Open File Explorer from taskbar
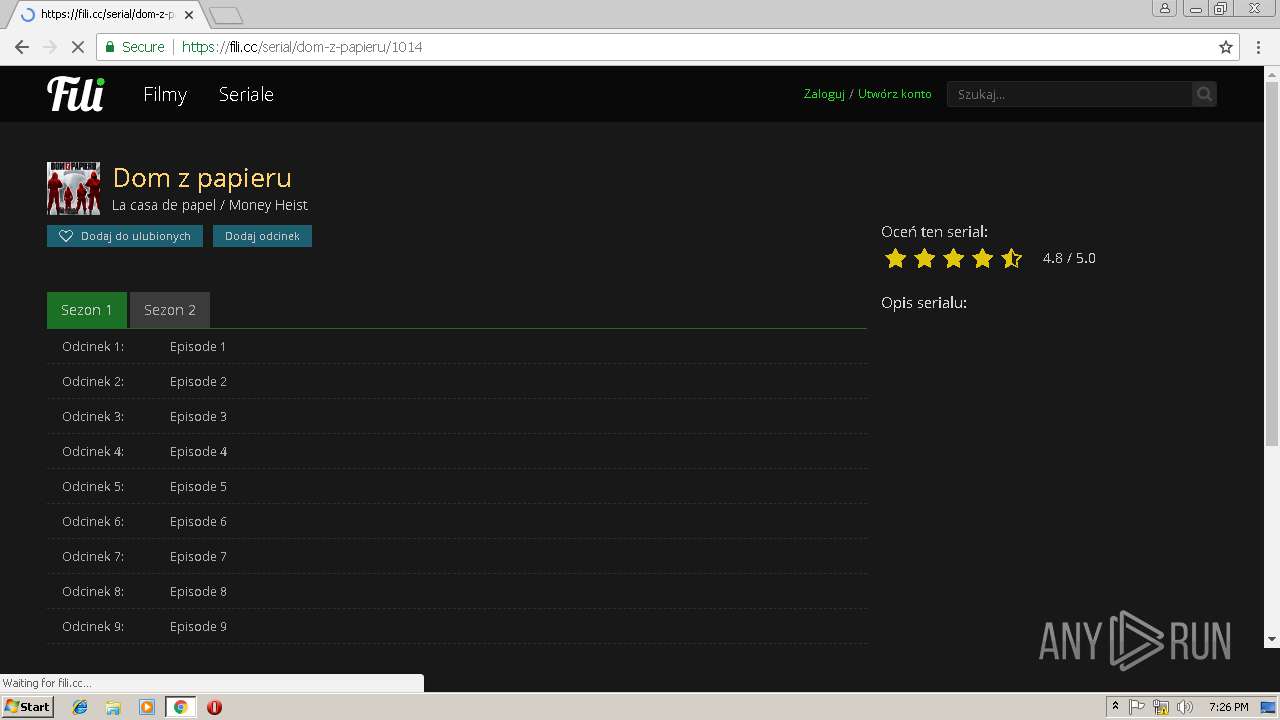Viewport: 1280px width, 720px height. 113,707
